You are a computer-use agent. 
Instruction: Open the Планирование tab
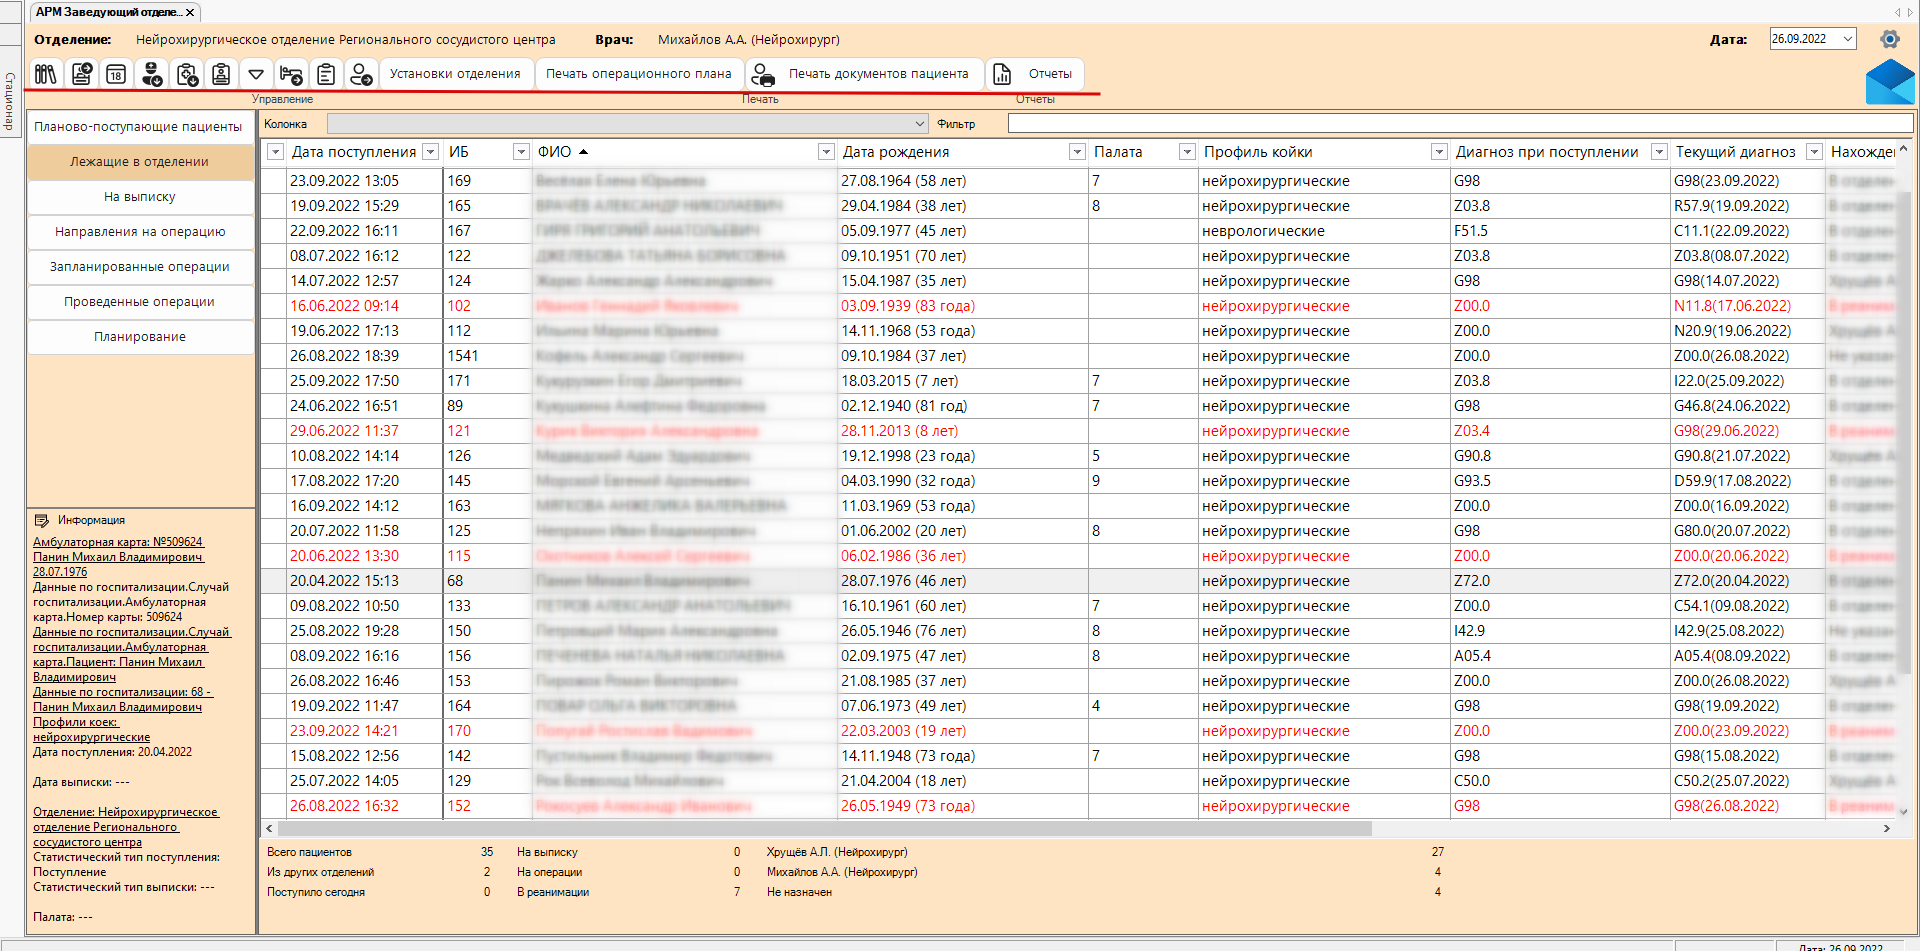[x=139, y=337]
